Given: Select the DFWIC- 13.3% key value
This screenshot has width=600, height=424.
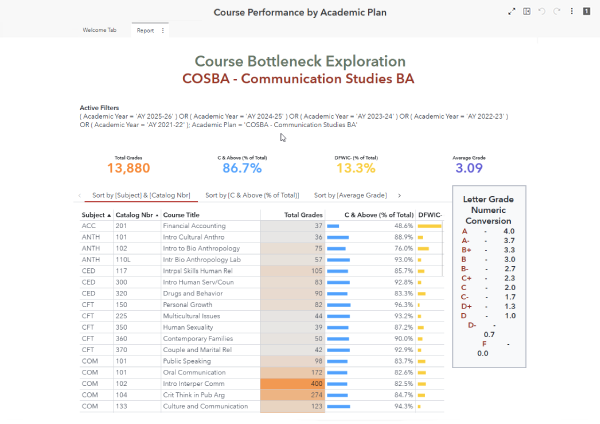Looking at the screenshot, I should pos(356,168).
